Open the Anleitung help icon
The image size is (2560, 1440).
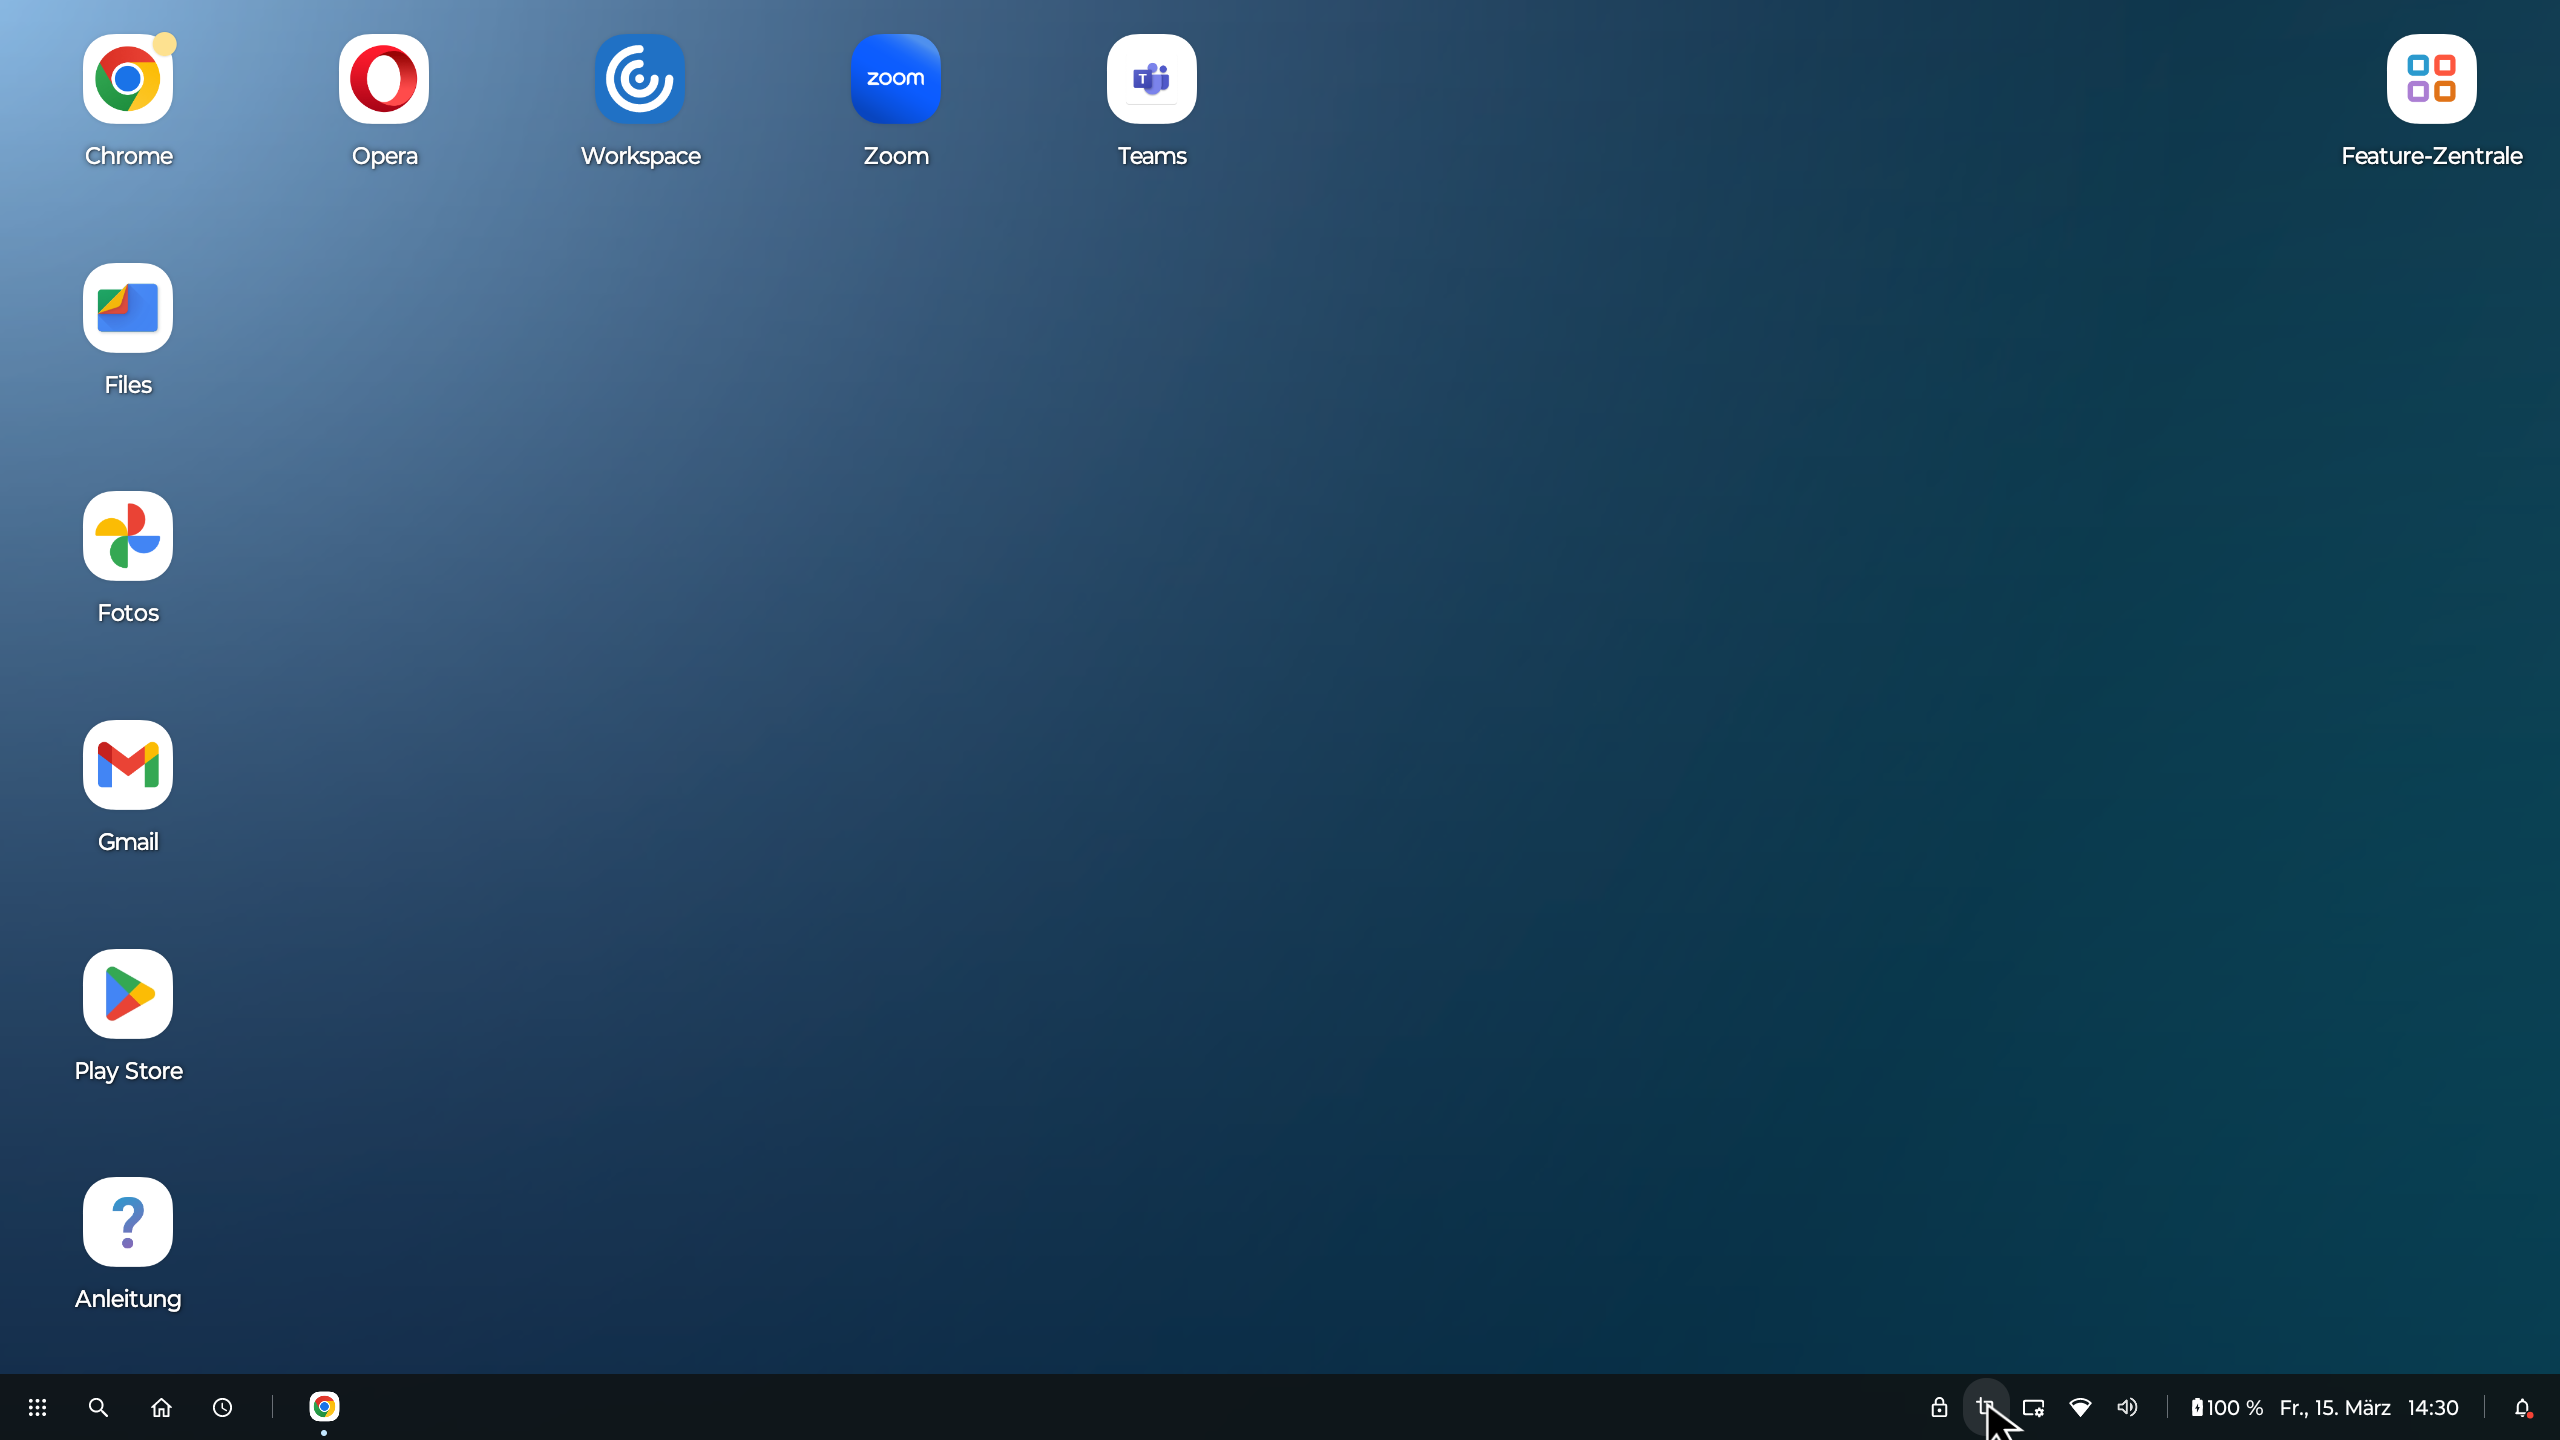128,1222
